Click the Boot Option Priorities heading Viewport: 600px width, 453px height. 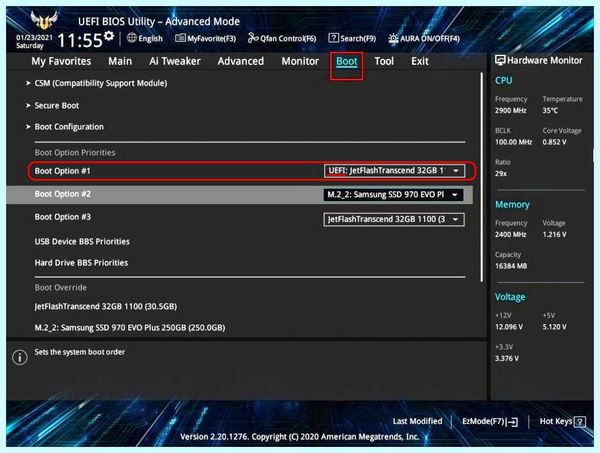[x=75, y=153]
